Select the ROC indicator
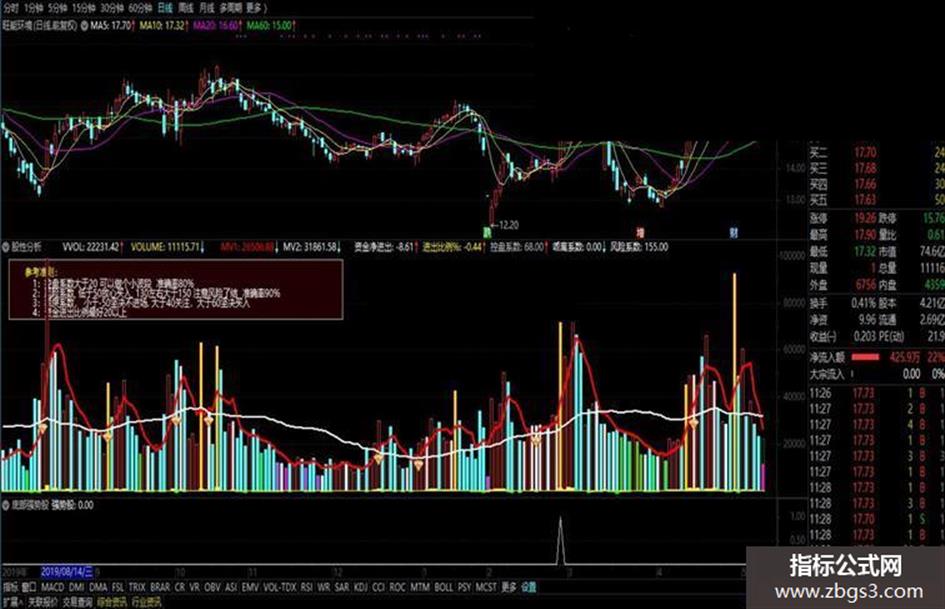Viewport: 945px width, 609px height. point(397,586)
